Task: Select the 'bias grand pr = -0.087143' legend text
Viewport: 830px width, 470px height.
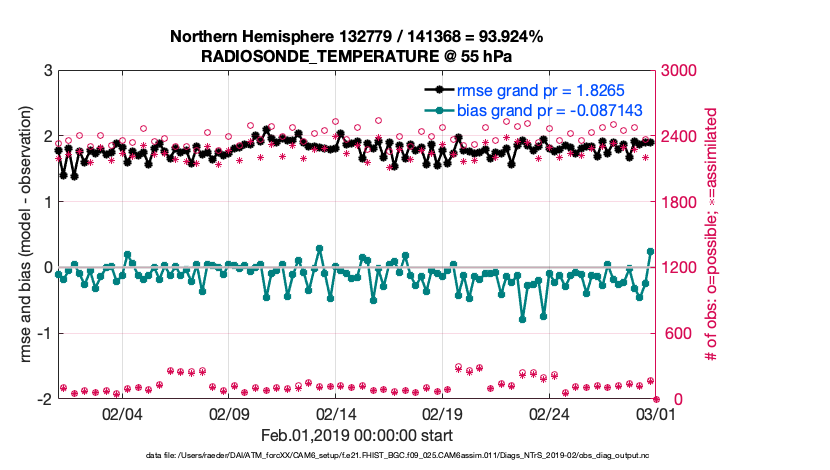Action: [549, 109]
